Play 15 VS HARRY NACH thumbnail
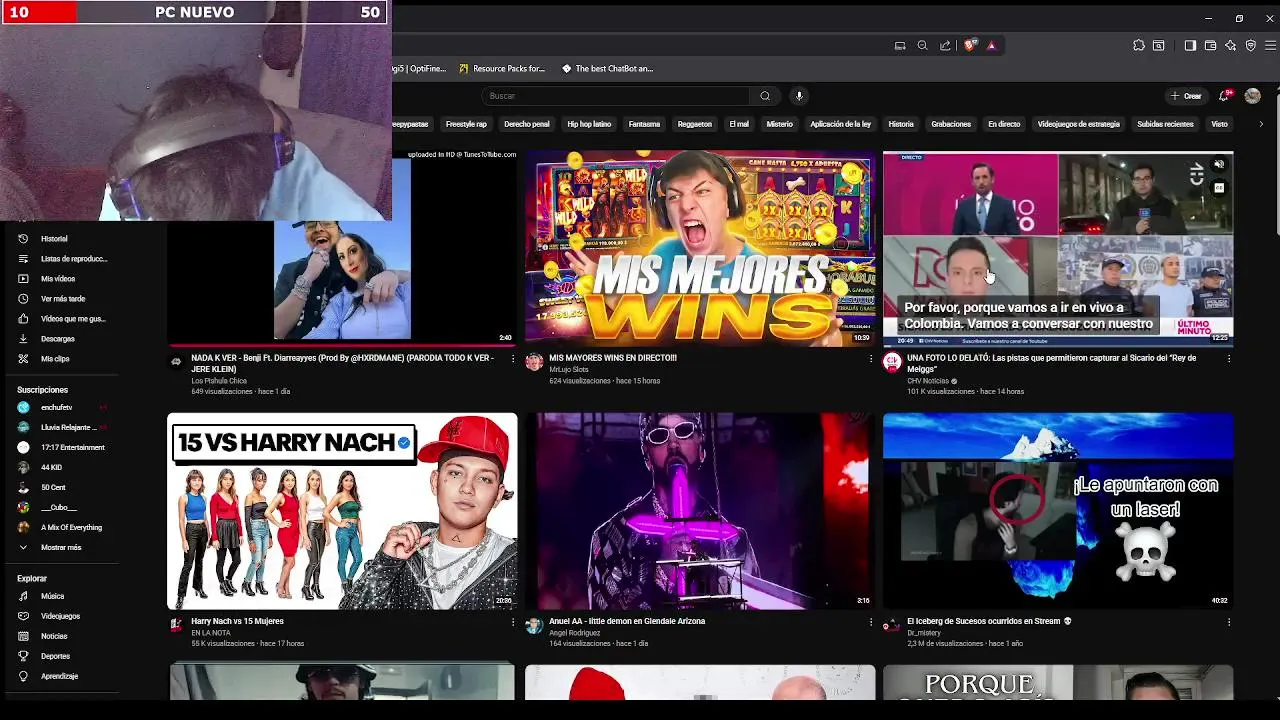The image size is (1280, 720). pos(342,511)
